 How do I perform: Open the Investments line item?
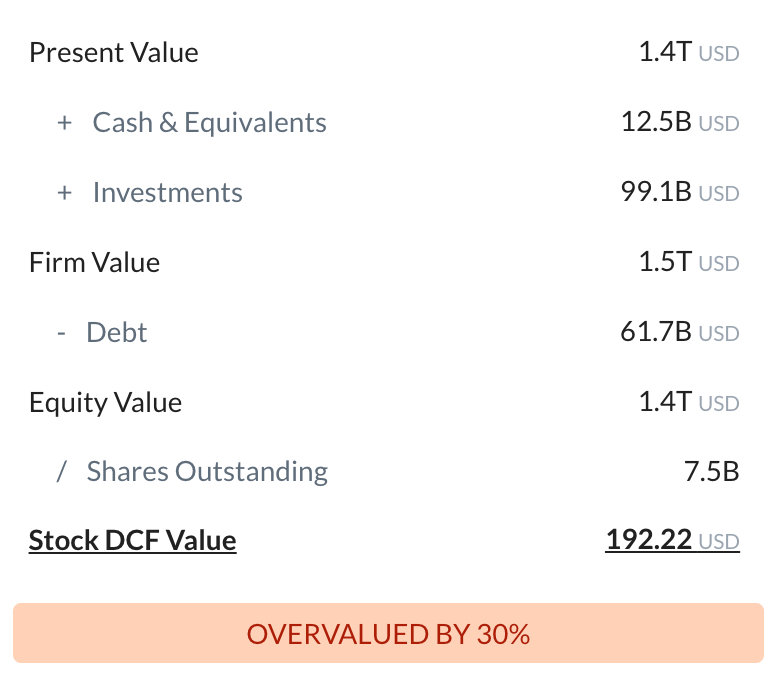click(167, 192)
